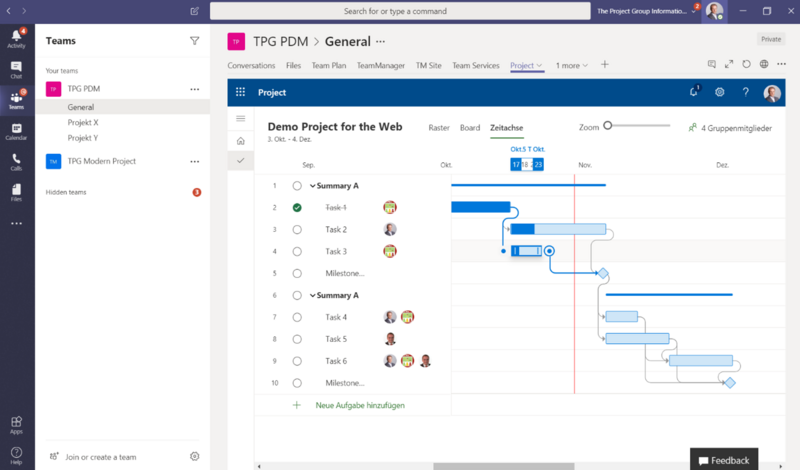Click the new chat compose icon

(194, 11)
